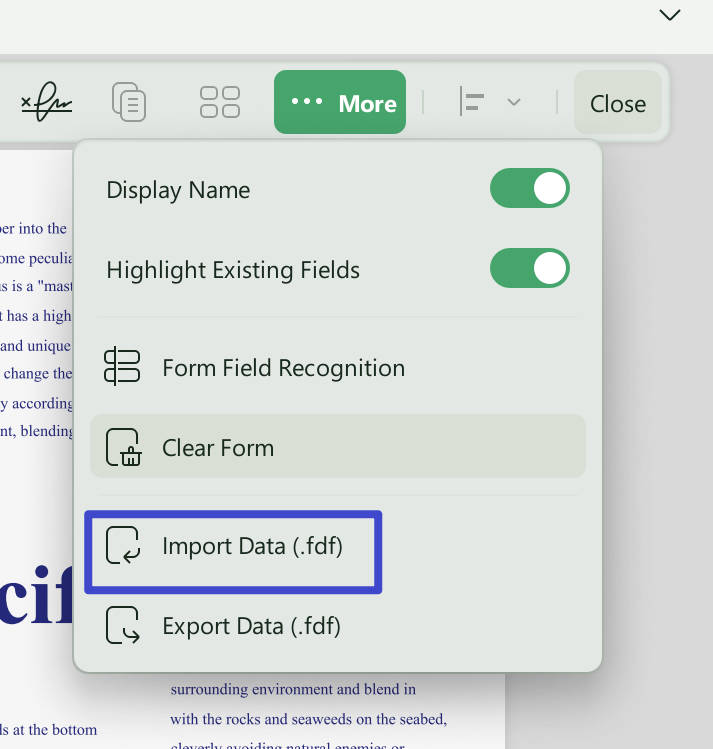Choose Clear Form from the menu
Screen dimensions: 713x749
click(338, 447)
